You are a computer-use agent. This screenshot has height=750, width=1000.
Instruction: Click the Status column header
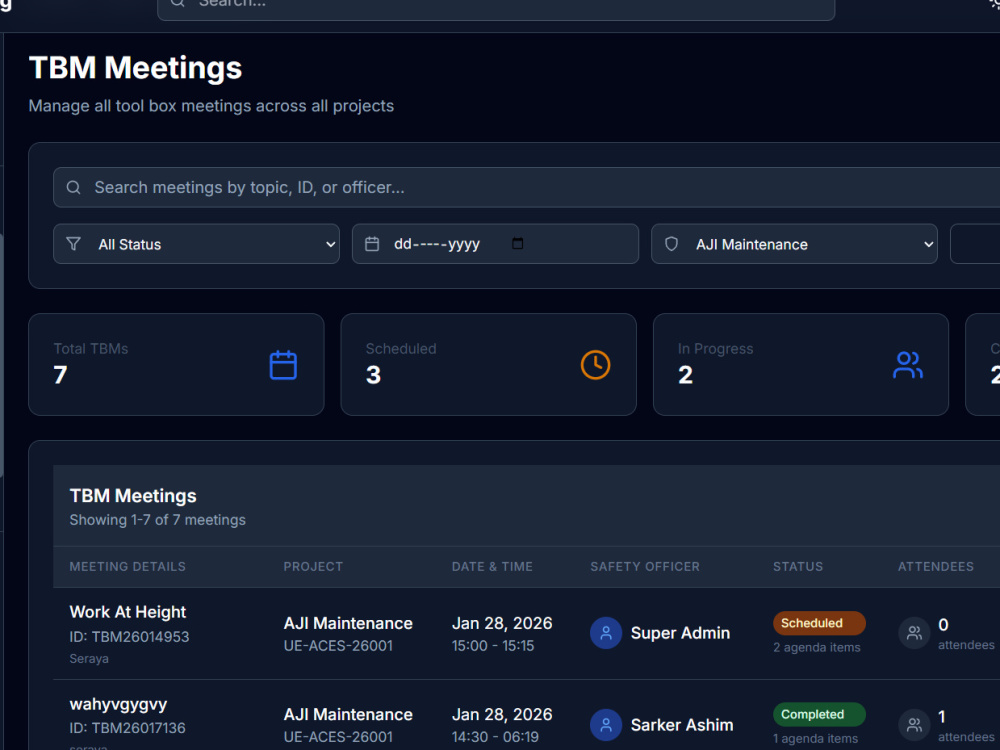pos(798,566)
